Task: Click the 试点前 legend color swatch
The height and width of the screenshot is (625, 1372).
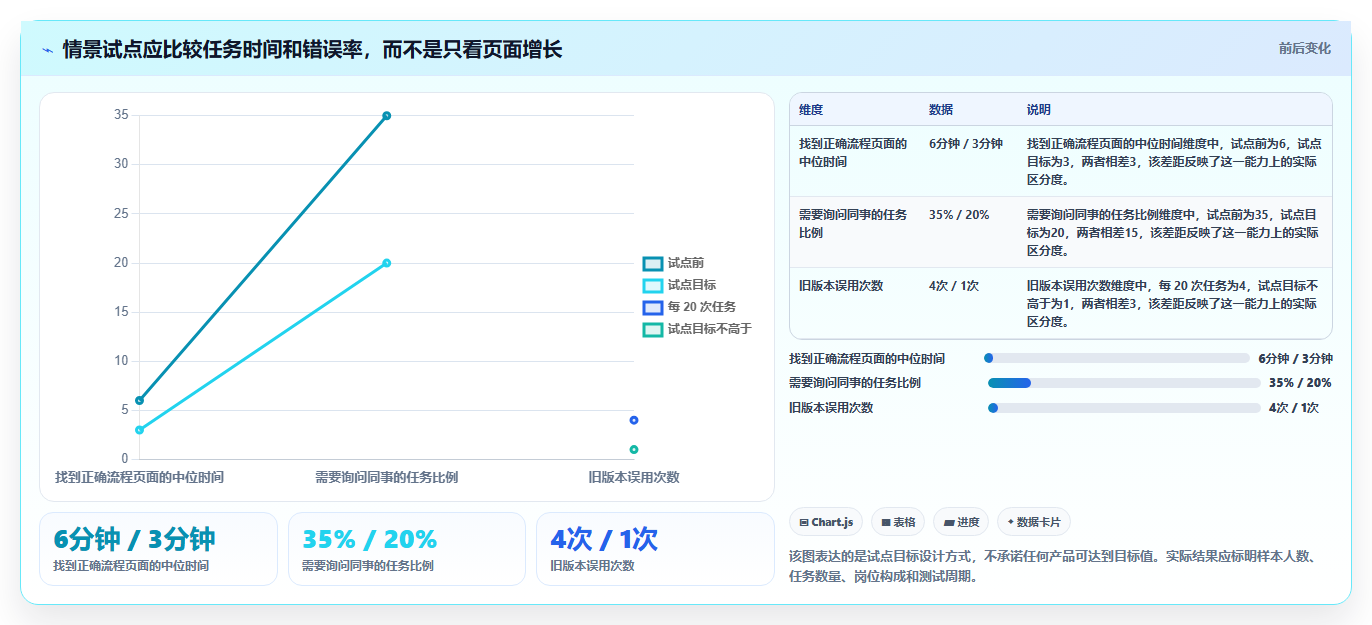Action: (x=653, y=263)
